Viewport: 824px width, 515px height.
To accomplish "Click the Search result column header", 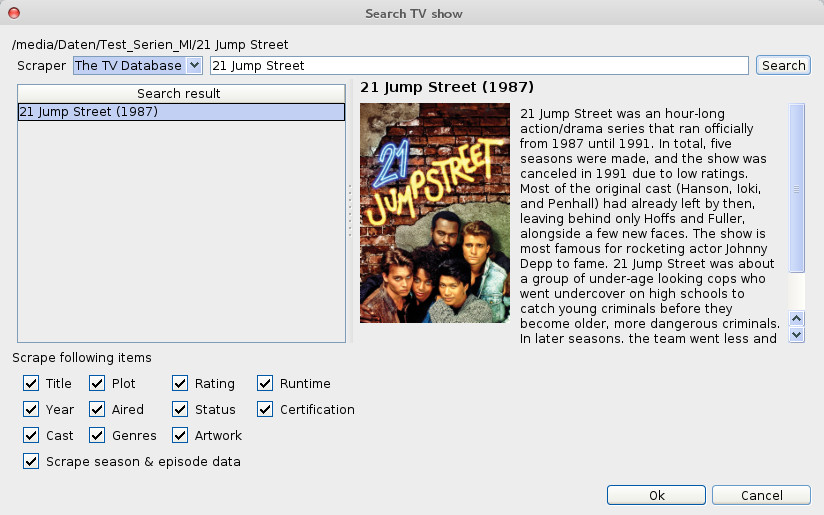I will pyautogui.click(x=181, y=94).
